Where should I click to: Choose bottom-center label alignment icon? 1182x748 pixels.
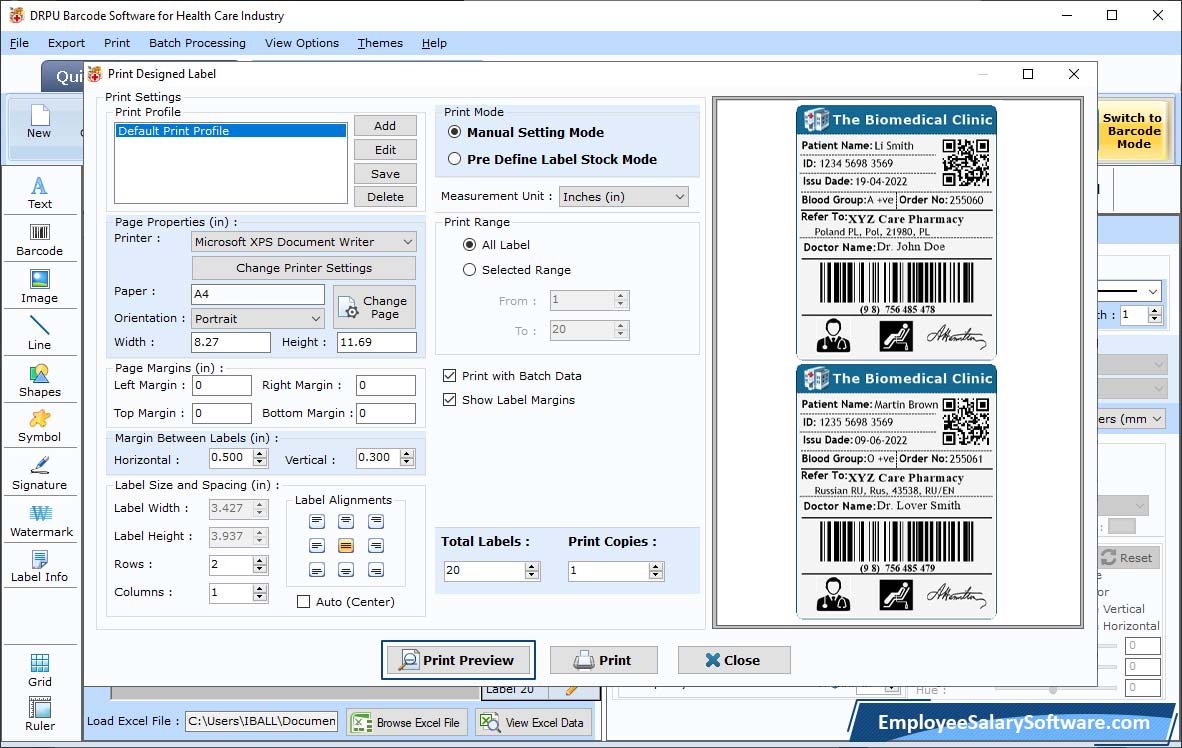pyautogui.click(x=346, y=570)
